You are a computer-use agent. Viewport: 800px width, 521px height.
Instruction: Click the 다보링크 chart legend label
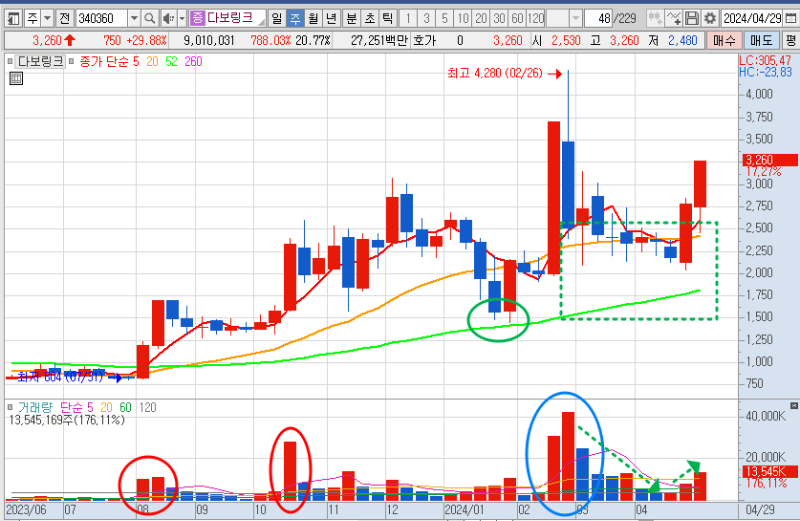click(x=40, y=62)
